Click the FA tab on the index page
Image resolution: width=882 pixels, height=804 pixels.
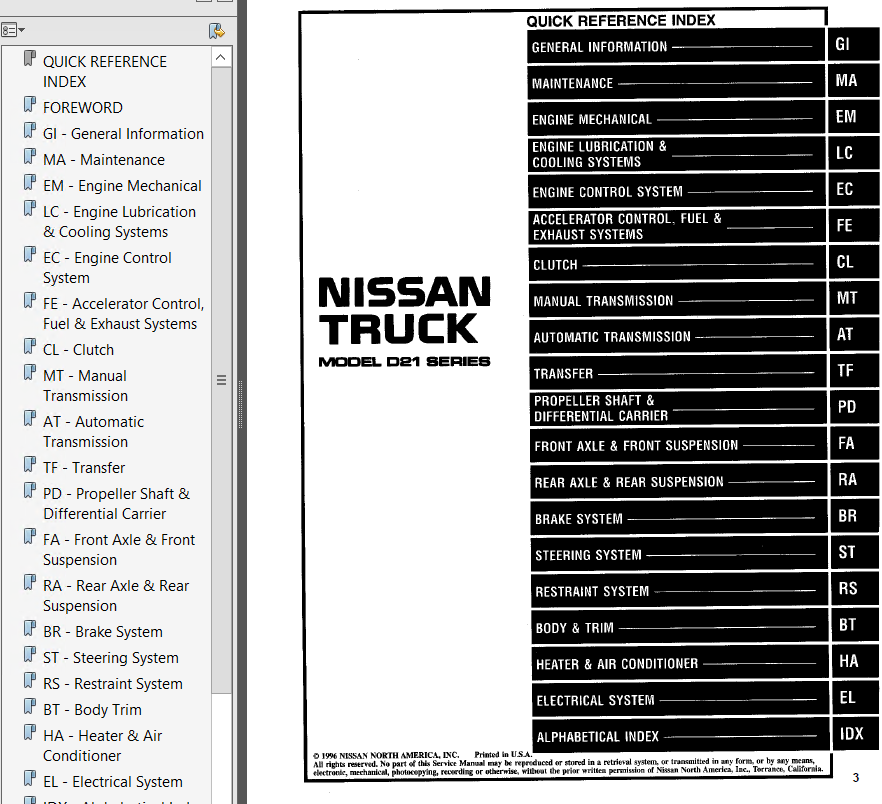click(x=854, y=443)
